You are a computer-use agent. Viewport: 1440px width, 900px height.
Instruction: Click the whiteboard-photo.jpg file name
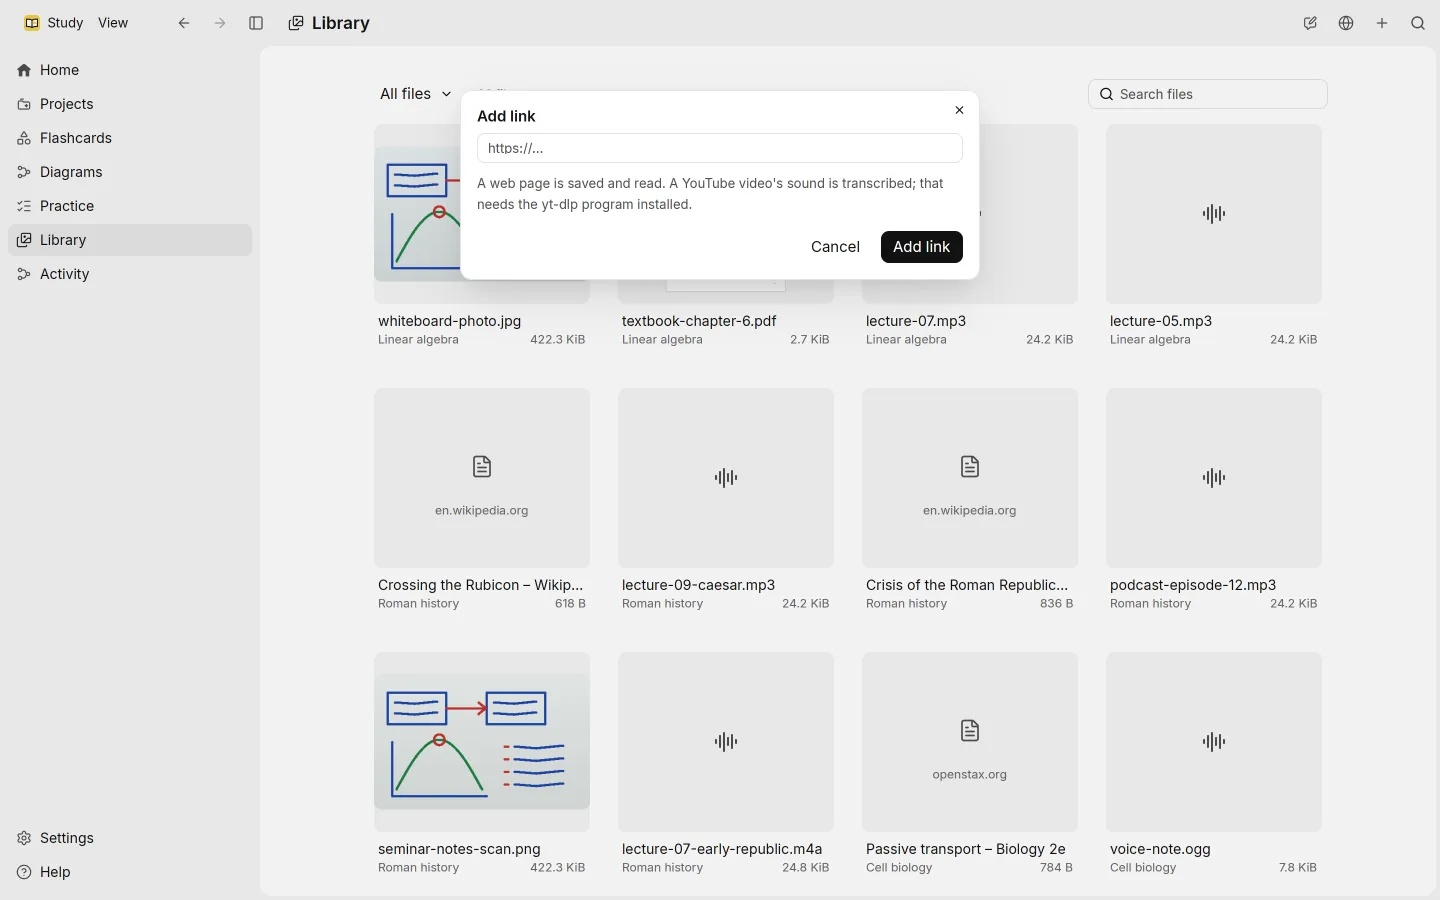click(x=450, y=321)
